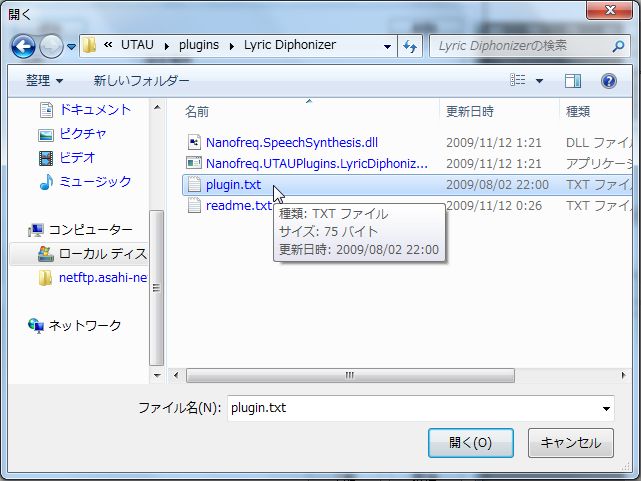
Task: Select the readme.txt file
Action: (x=239, y=206)
